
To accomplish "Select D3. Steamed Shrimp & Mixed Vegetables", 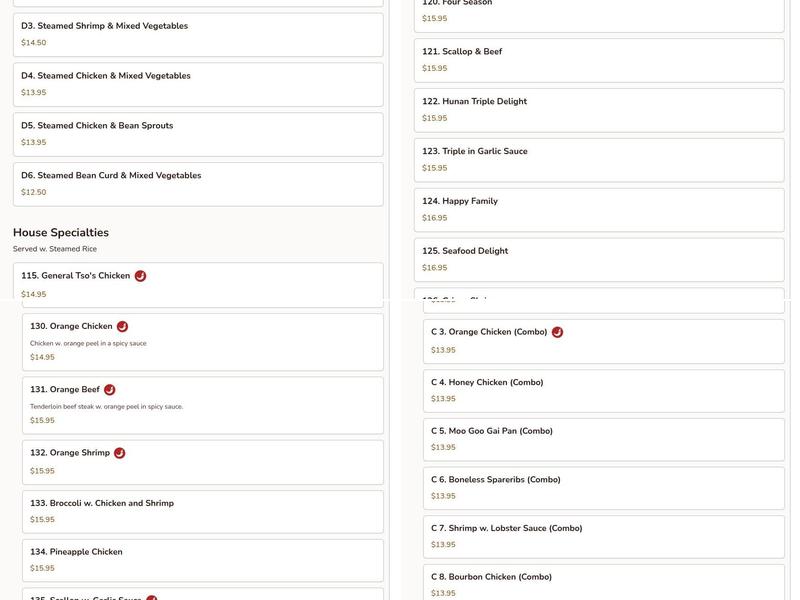I will (x=198, y=34).
